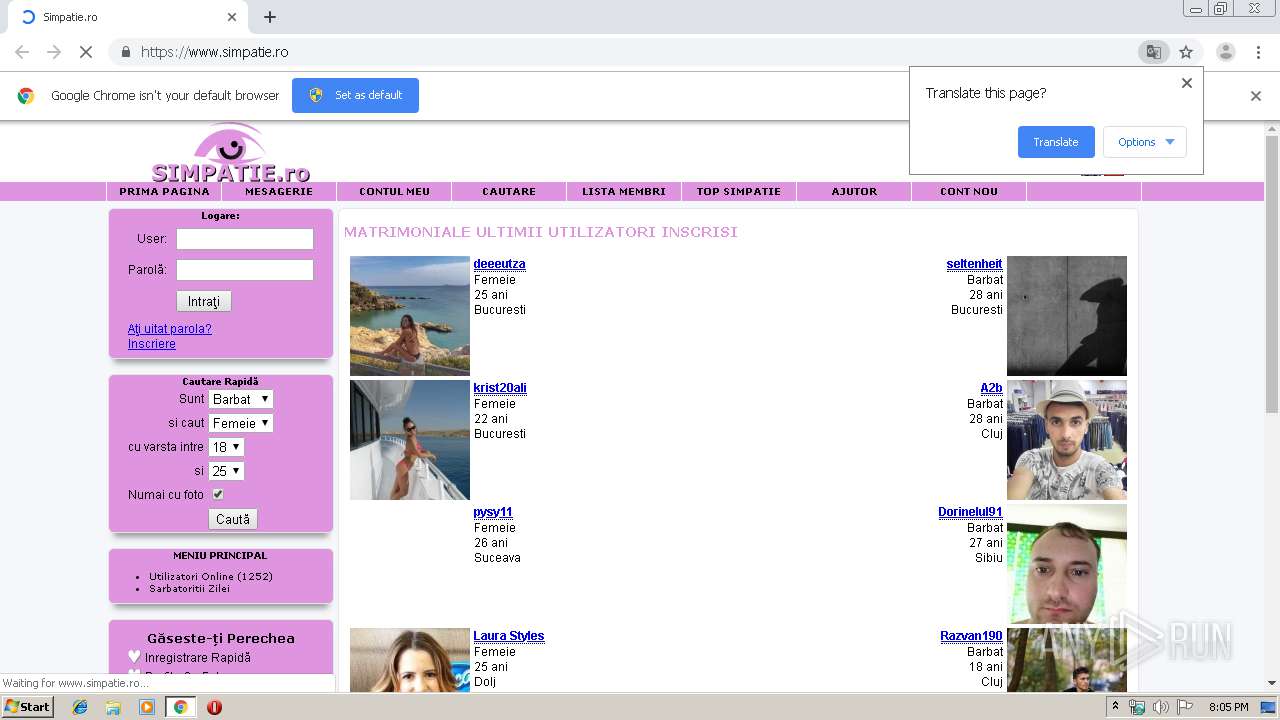Open krist20ali profile link
1280x720 pixels.
500,388
